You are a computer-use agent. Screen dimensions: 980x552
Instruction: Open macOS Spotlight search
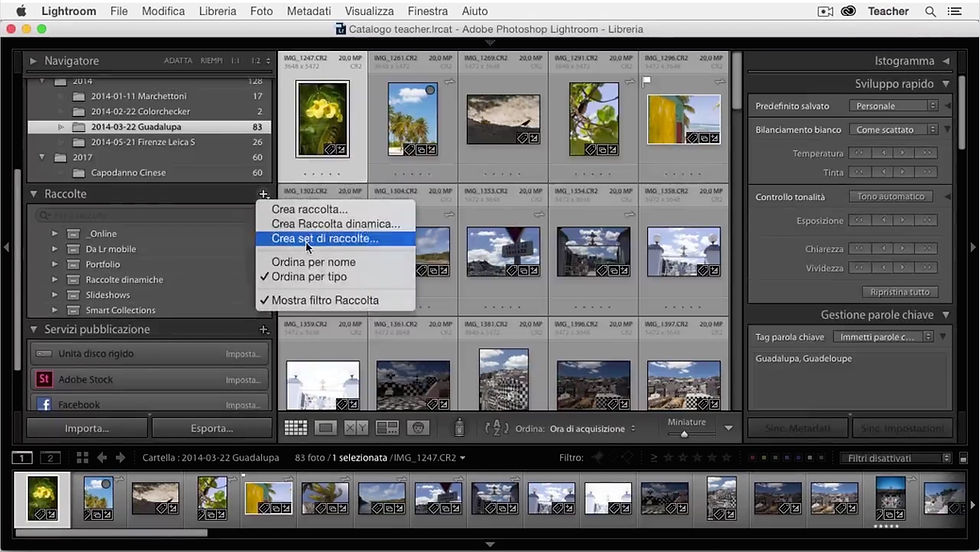930,11
